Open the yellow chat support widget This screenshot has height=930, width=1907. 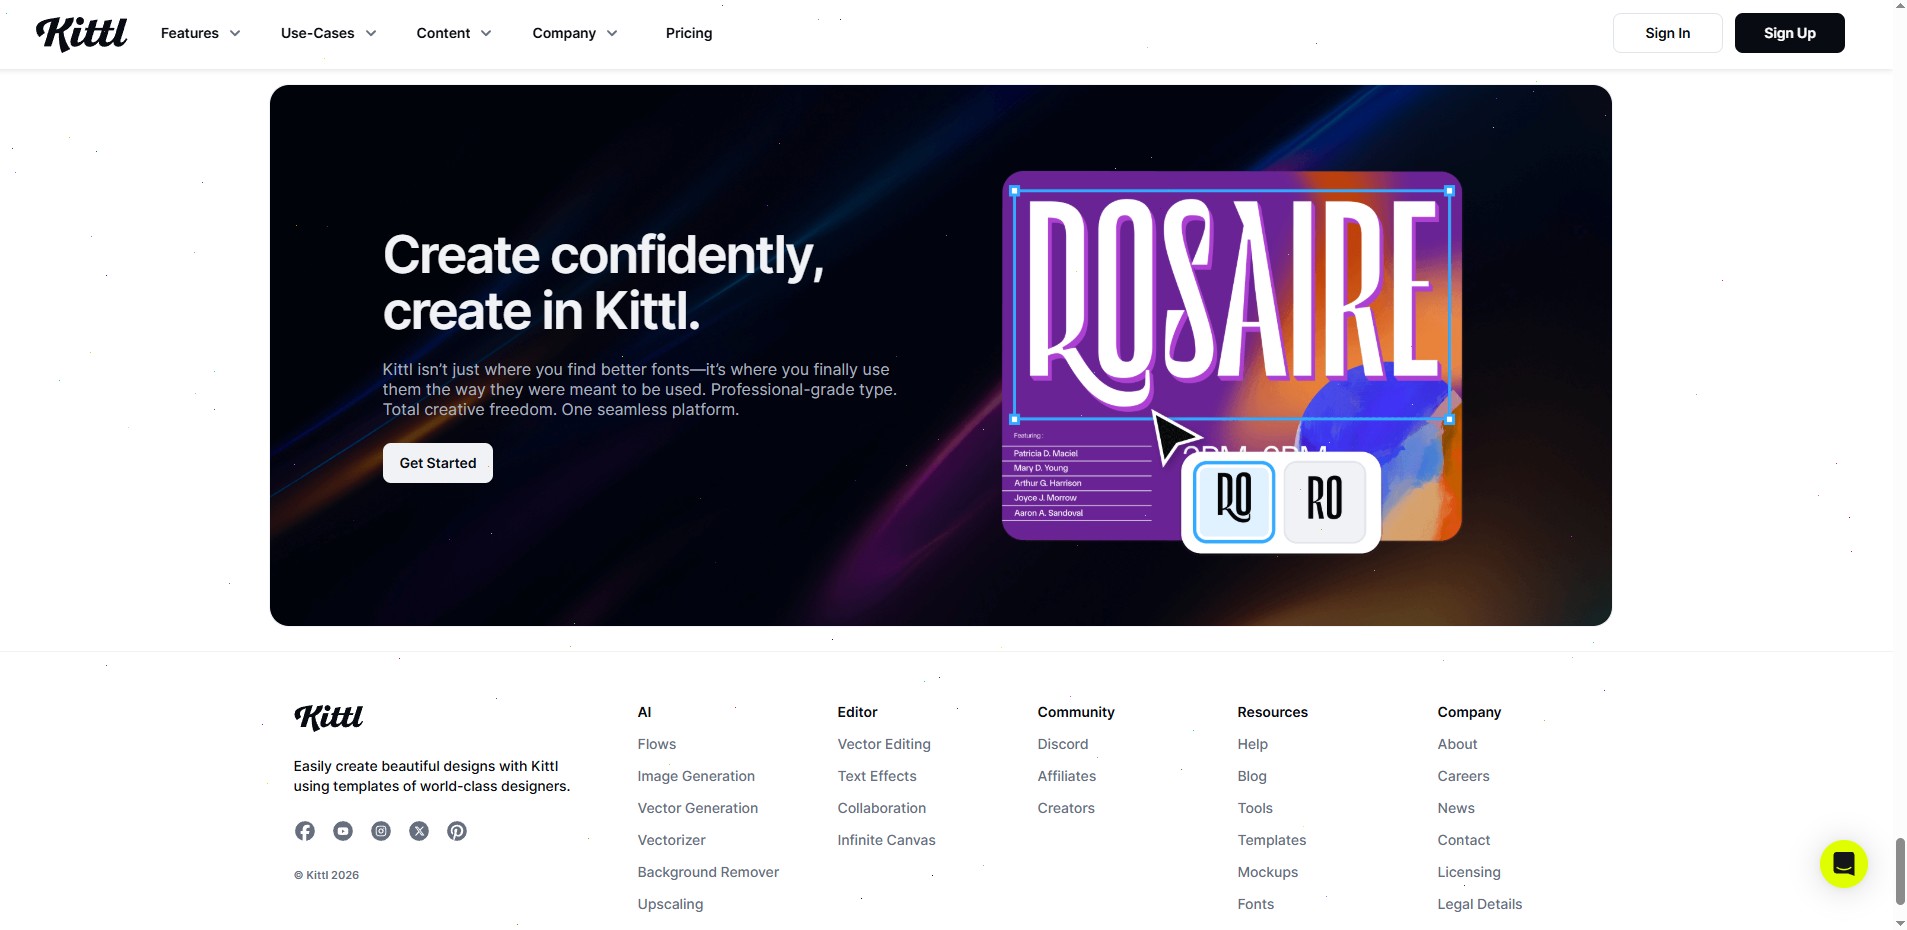click(x=1844, y=864)
